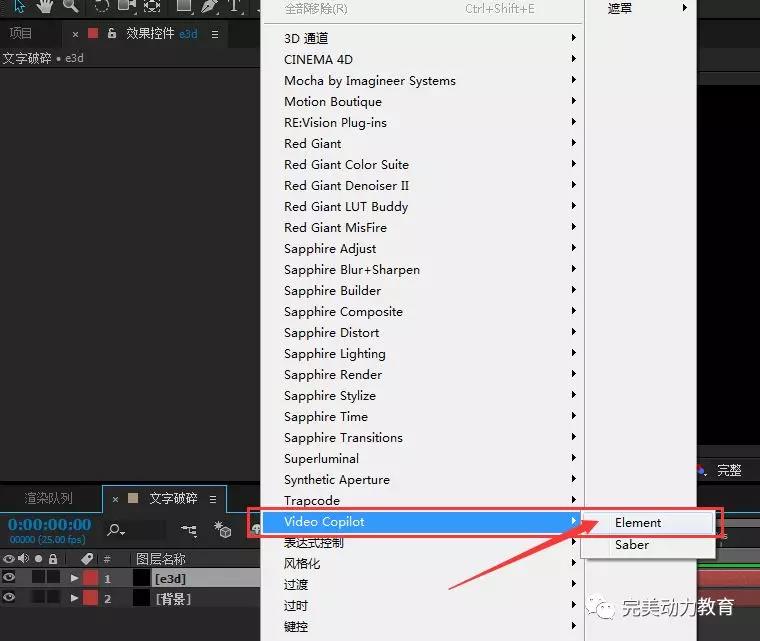Select the [e3d] layer name

click(x=171, y=579)
